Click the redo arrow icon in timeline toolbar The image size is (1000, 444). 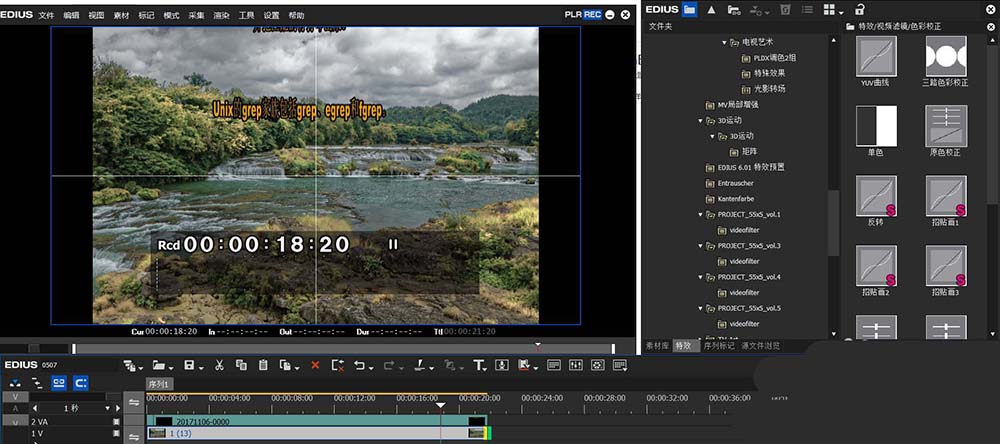point(388,365)
